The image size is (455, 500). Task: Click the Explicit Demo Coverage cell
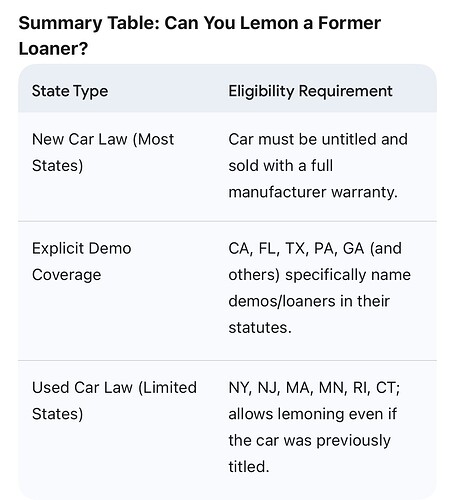click(82, 261)
